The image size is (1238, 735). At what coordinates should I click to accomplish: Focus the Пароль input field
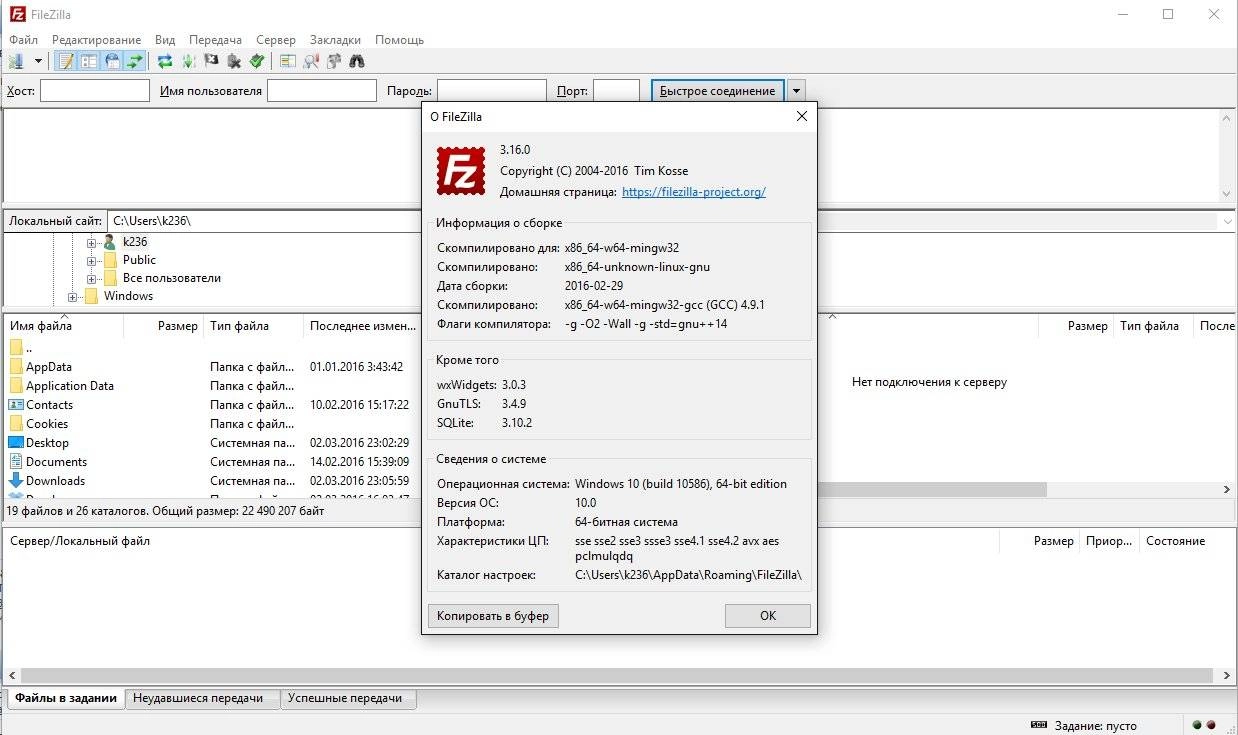(492, 91)
